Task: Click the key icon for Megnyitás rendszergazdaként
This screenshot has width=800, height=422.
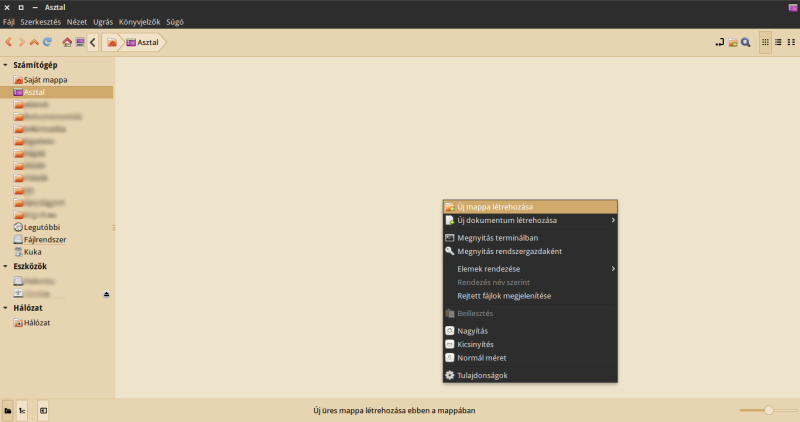Action: pos(449,251)
